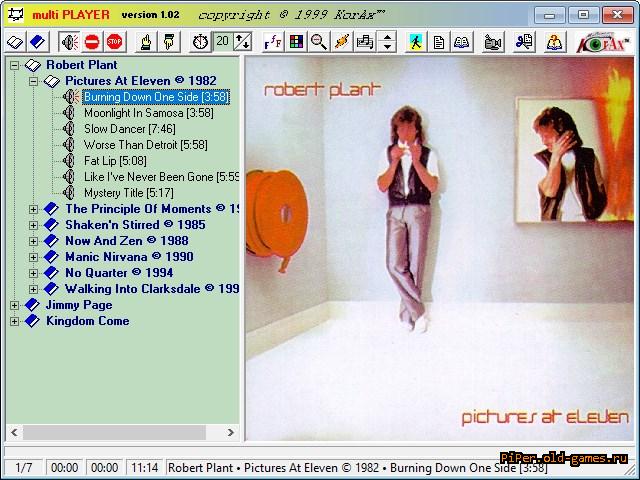Click tree scrollbar right arrow
The image size is (640, 480).
[231, 432]
